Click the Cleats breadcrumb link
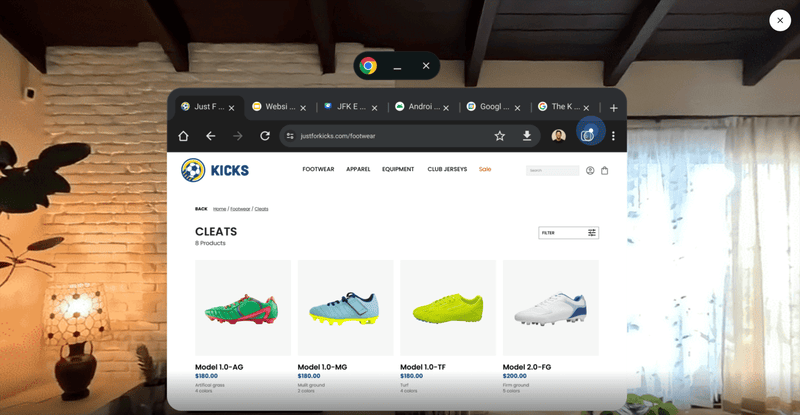Screen dimensions: 800x415 click(x=261, y=209)
